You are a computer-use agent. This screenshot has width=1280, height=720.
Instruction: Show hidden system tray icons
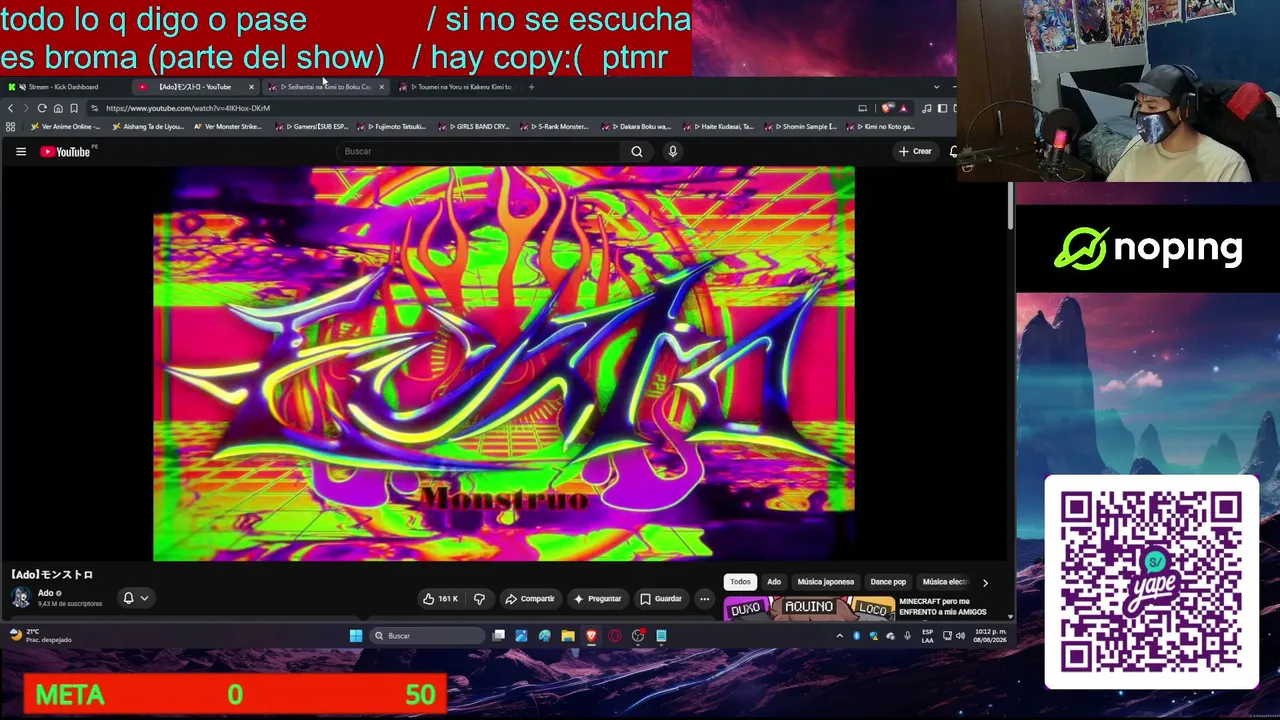[x=839, y=636]
